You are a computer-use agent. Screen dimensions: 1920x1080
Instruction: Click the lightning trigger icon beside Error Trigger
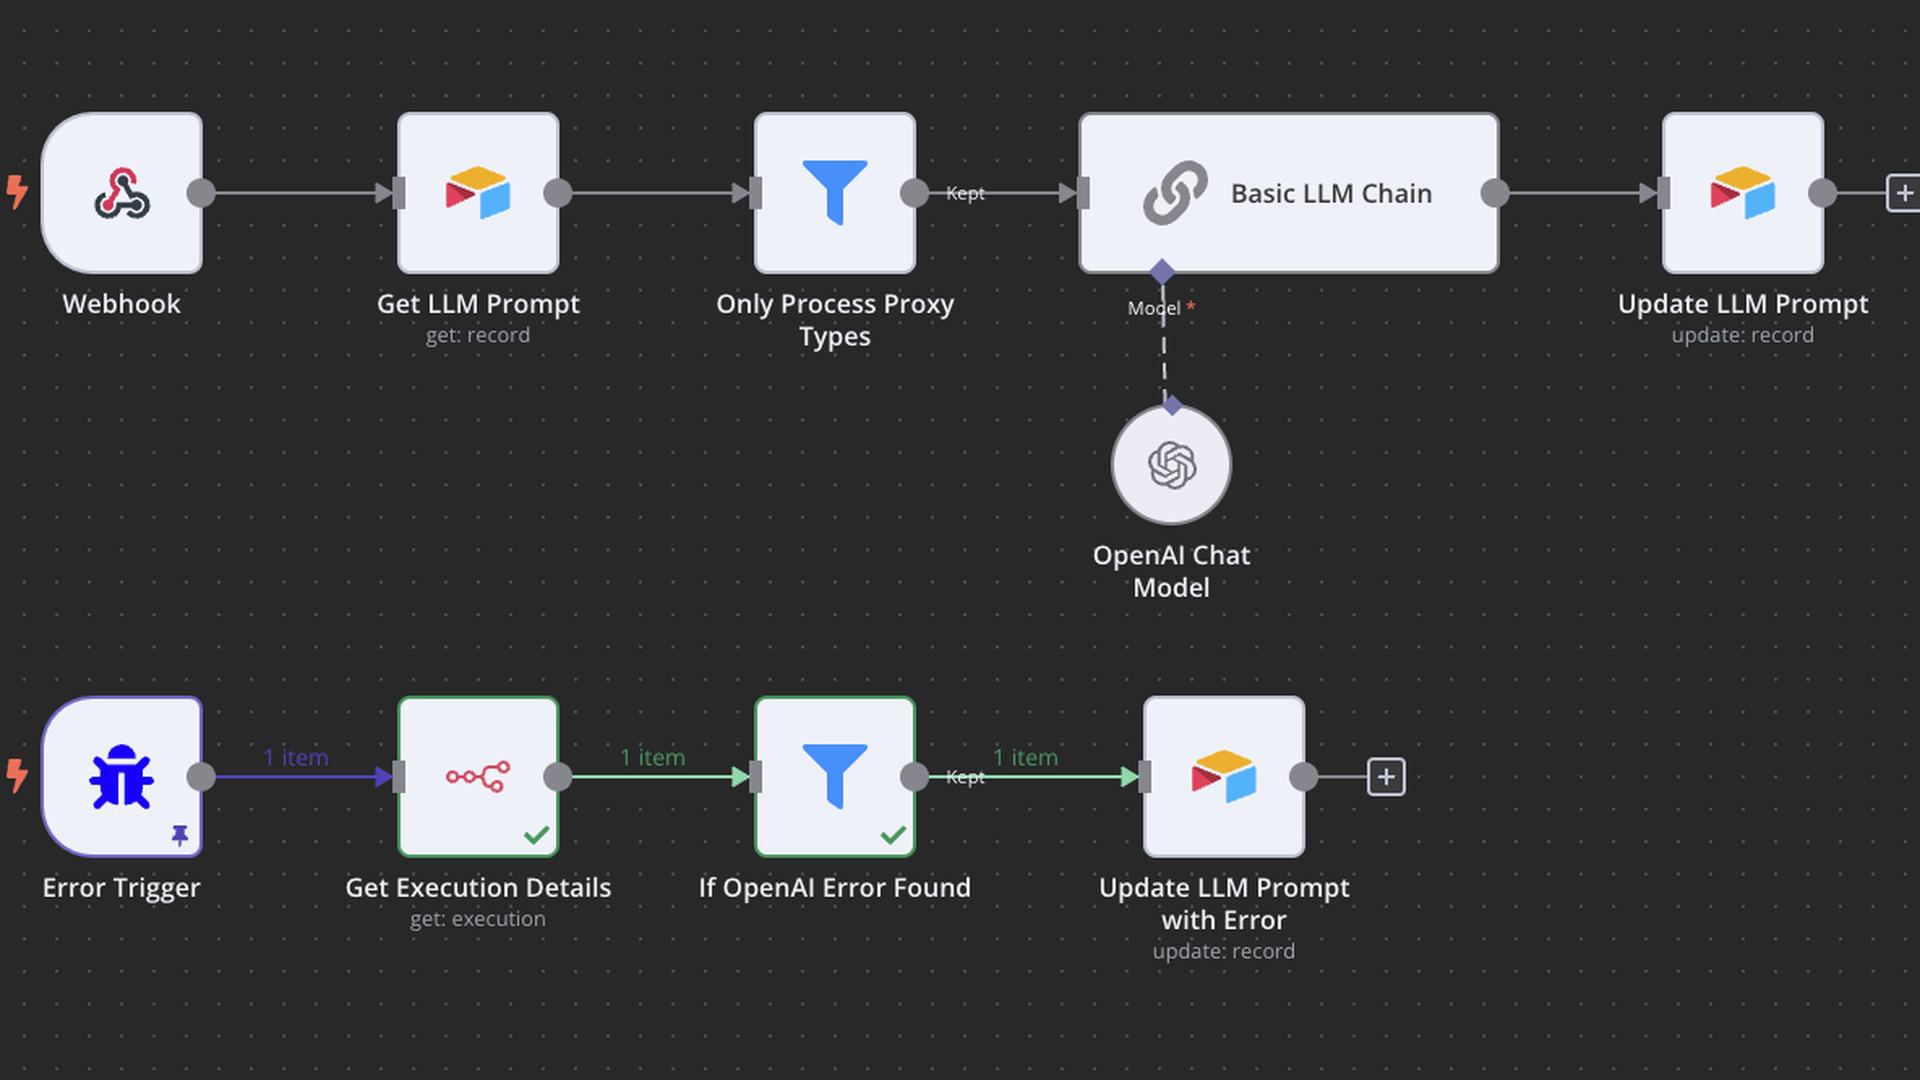tap(17, 775)
